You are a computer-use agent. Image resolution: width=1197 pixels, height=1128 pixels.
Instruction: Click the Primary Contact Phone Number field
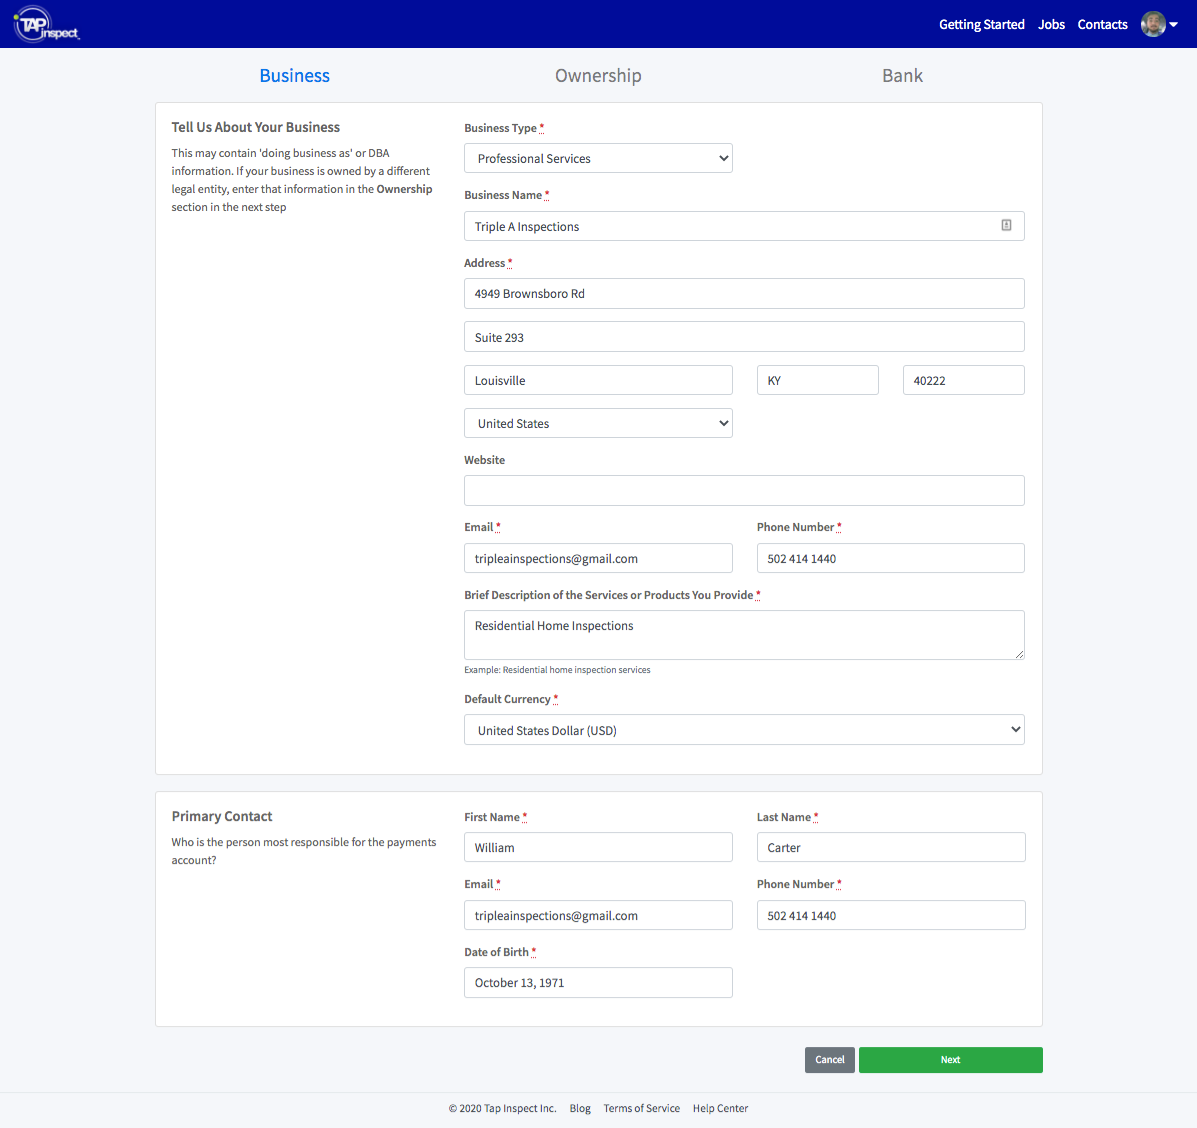point(891,915)
